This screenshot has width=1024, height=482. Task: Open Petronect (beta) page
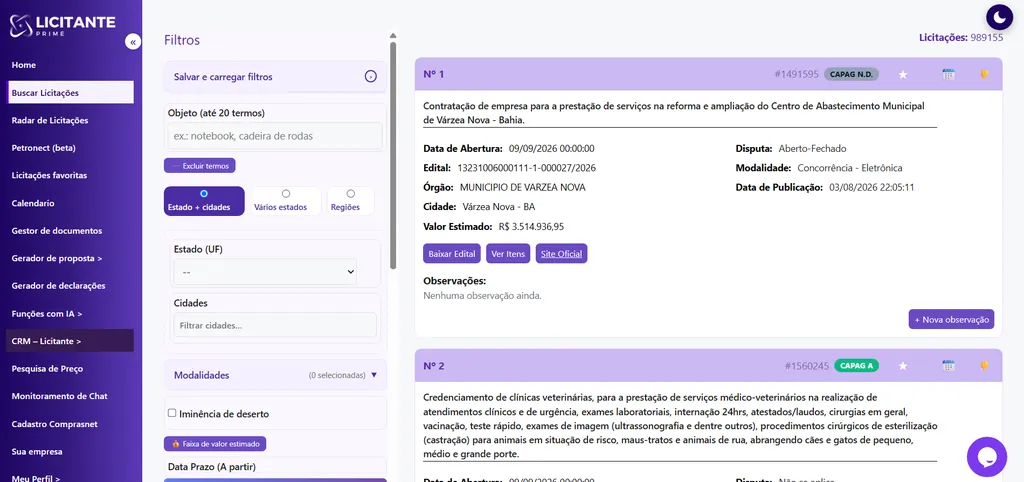(x=44, y=148)
